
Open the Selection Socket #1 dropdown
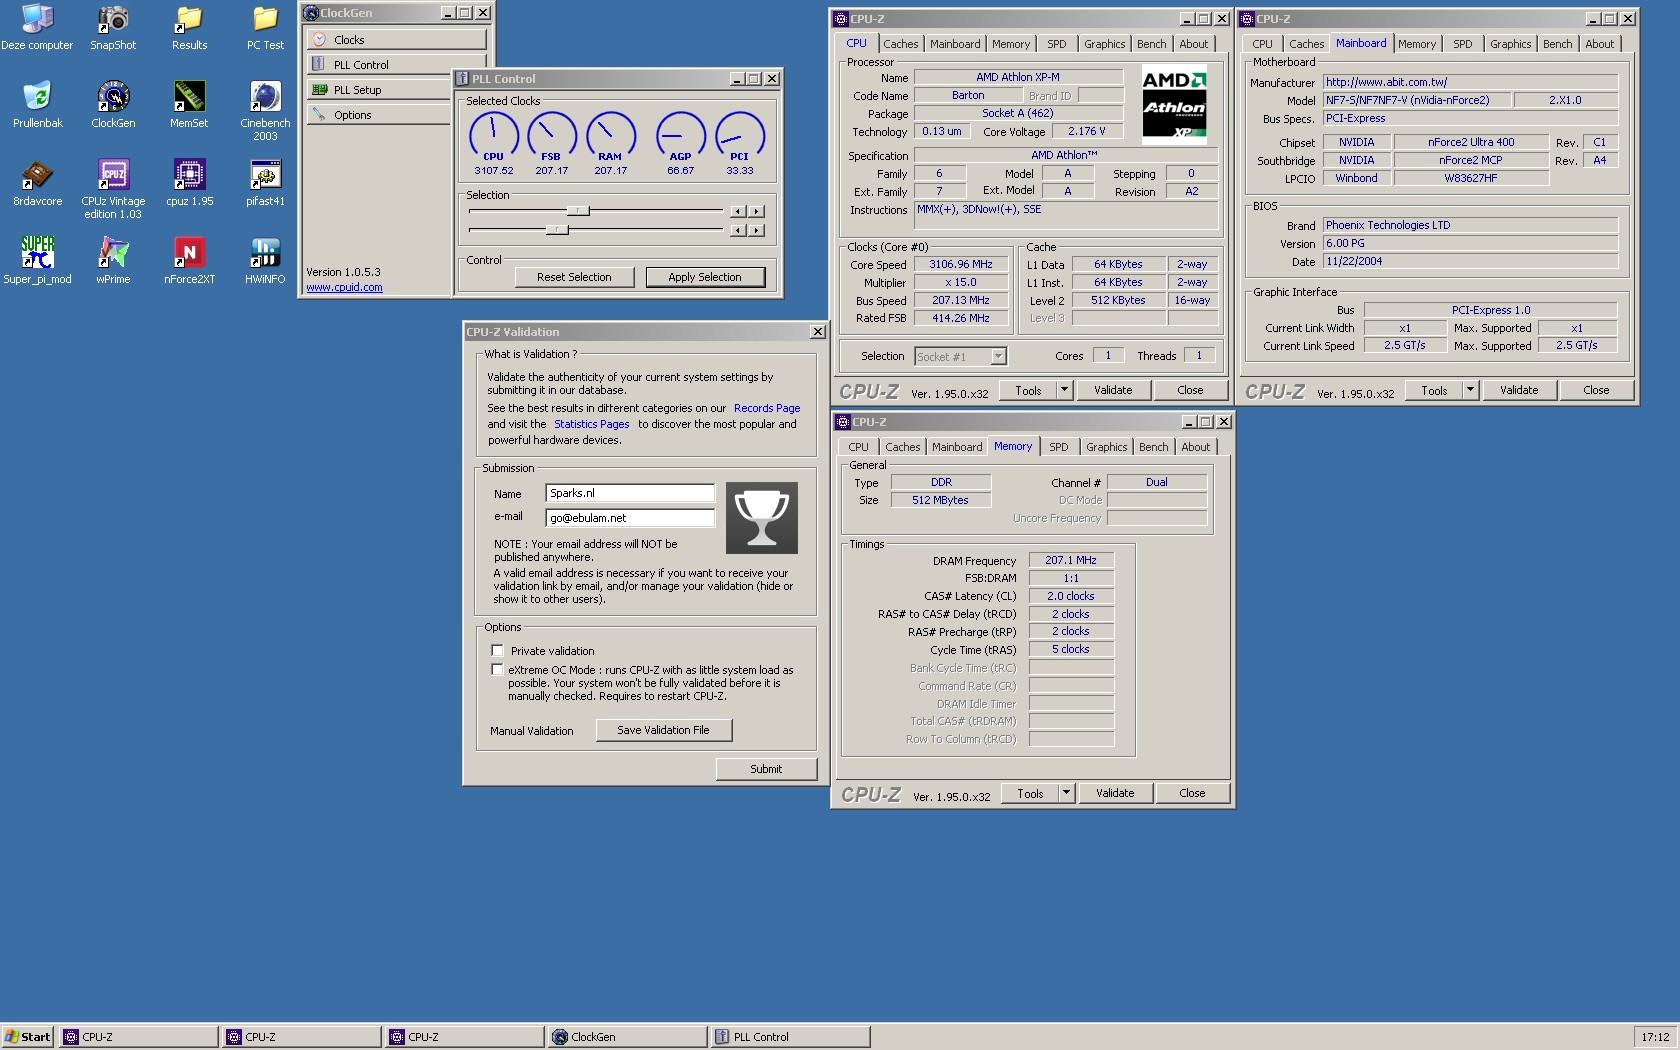pos(960,357)
